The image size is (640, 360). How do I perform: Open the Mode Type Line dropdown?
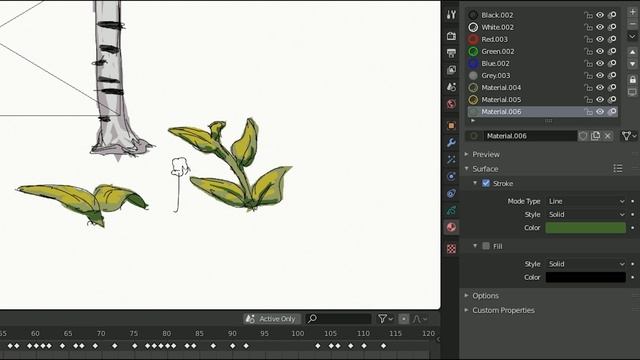click(586, 201)
